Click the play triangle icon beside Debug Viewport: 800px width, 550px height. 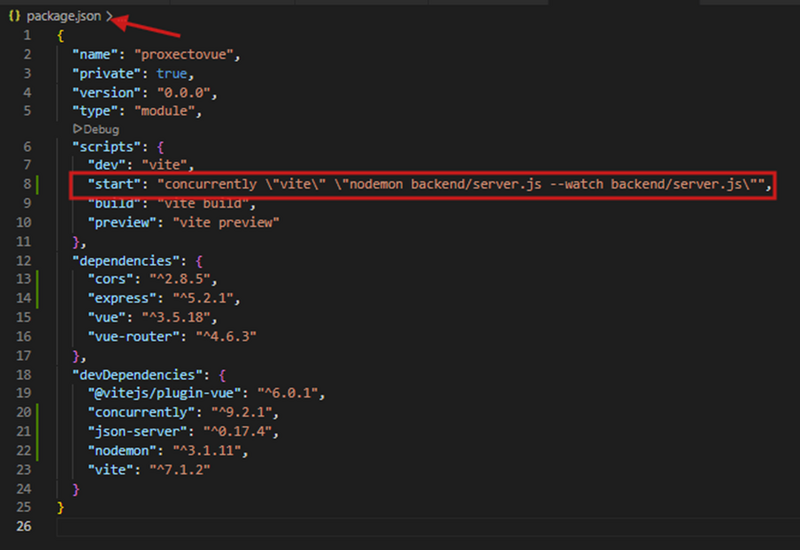click(78, 129)
